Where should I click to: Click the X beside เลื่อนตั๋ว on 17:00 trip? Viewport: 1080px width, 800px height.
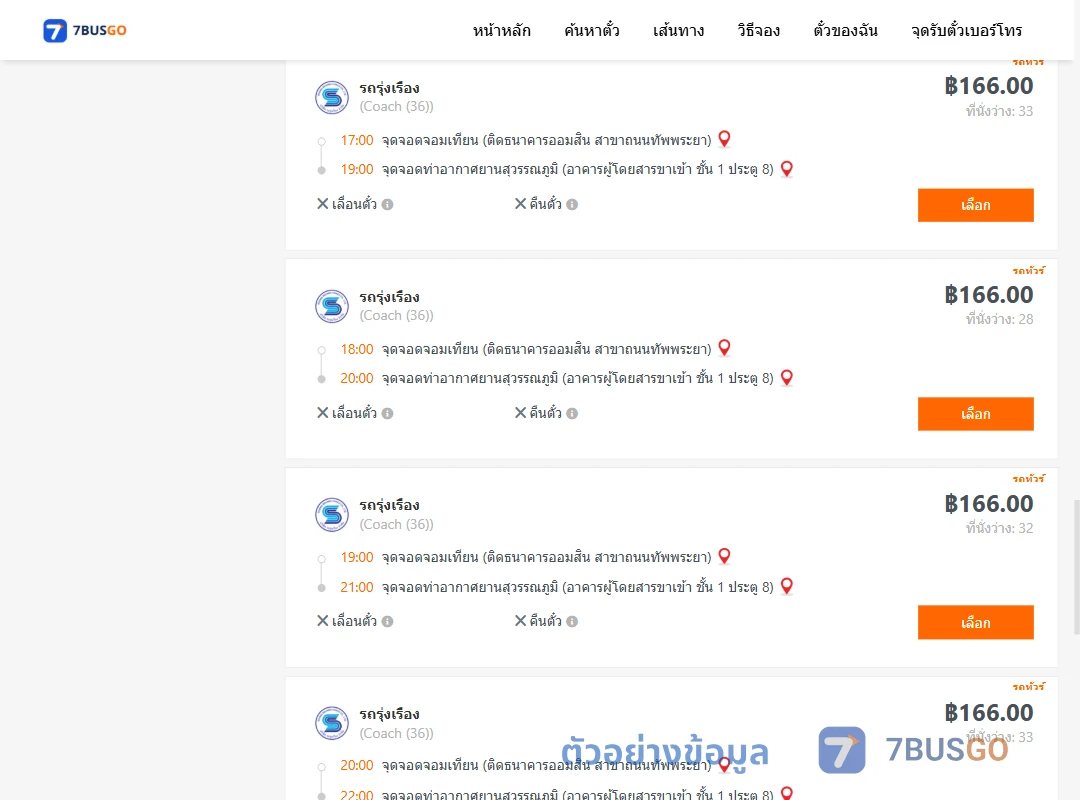click(x=322, y=204)
